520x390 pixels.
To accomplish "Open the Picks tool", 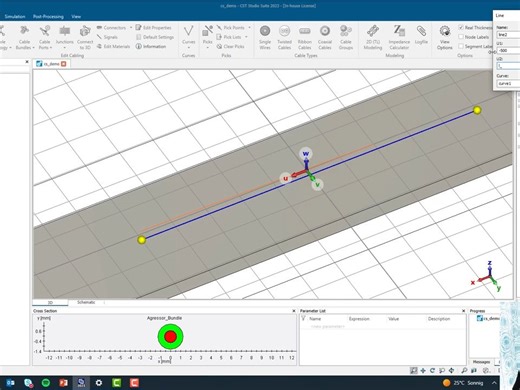I will 207,37.
